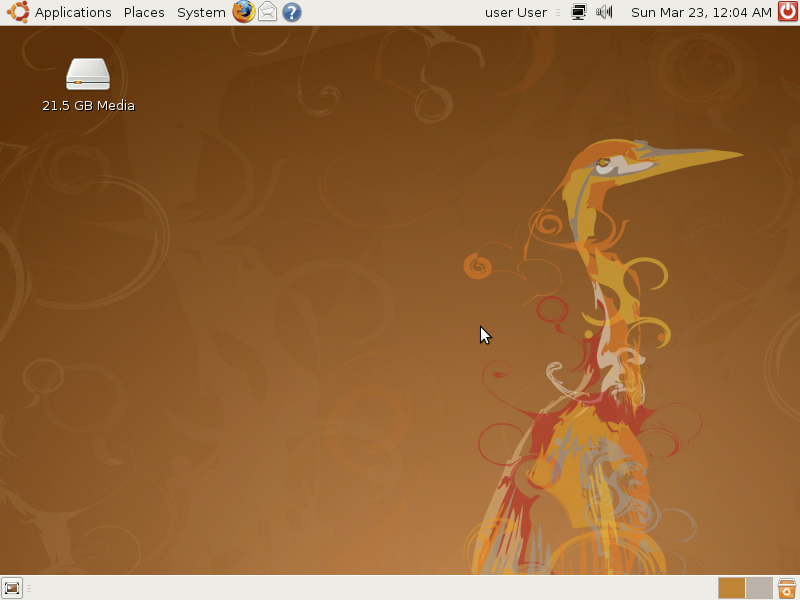Click the volume speaker icon
Viewport: 800px width, 600px height.
[604, 12]
